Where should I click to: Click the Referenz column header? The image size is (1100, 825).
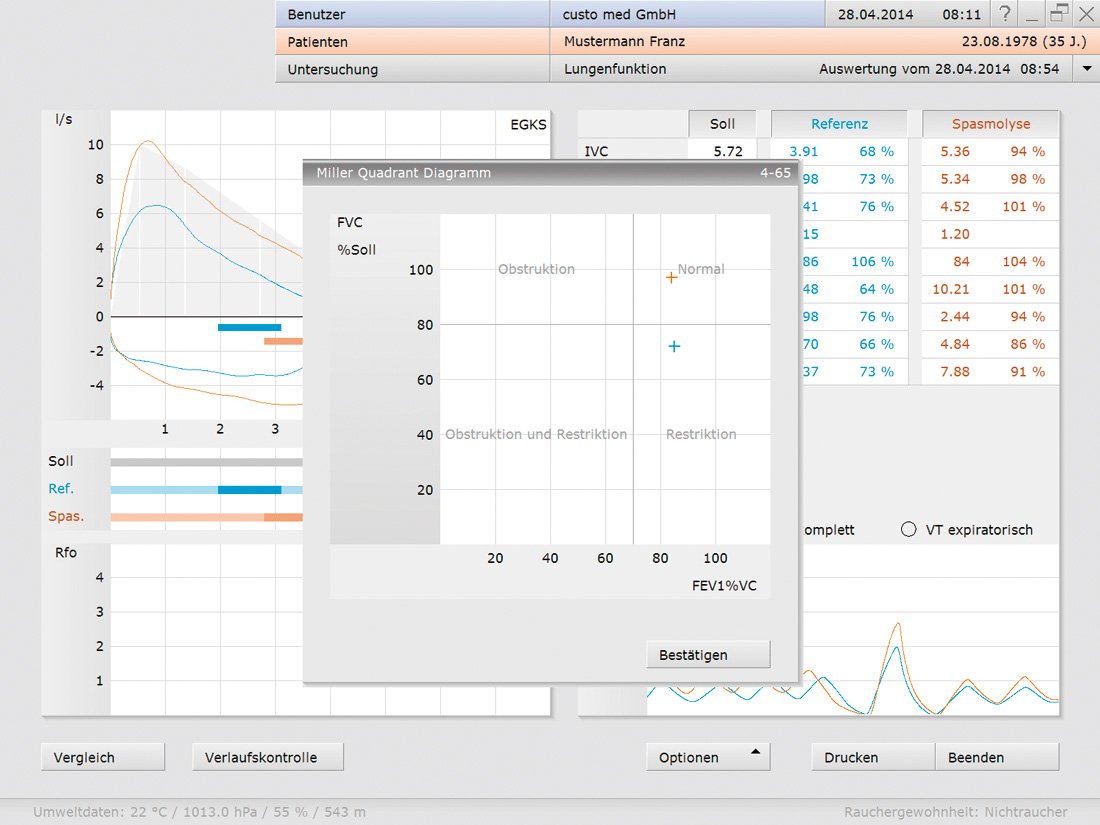[x=839, y=124]
